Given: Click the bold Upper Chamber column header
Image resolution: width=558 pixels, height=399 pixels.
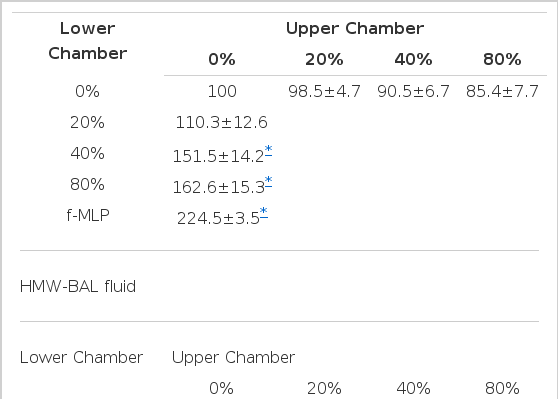Looking at the screenshot, I should [355, 28].
